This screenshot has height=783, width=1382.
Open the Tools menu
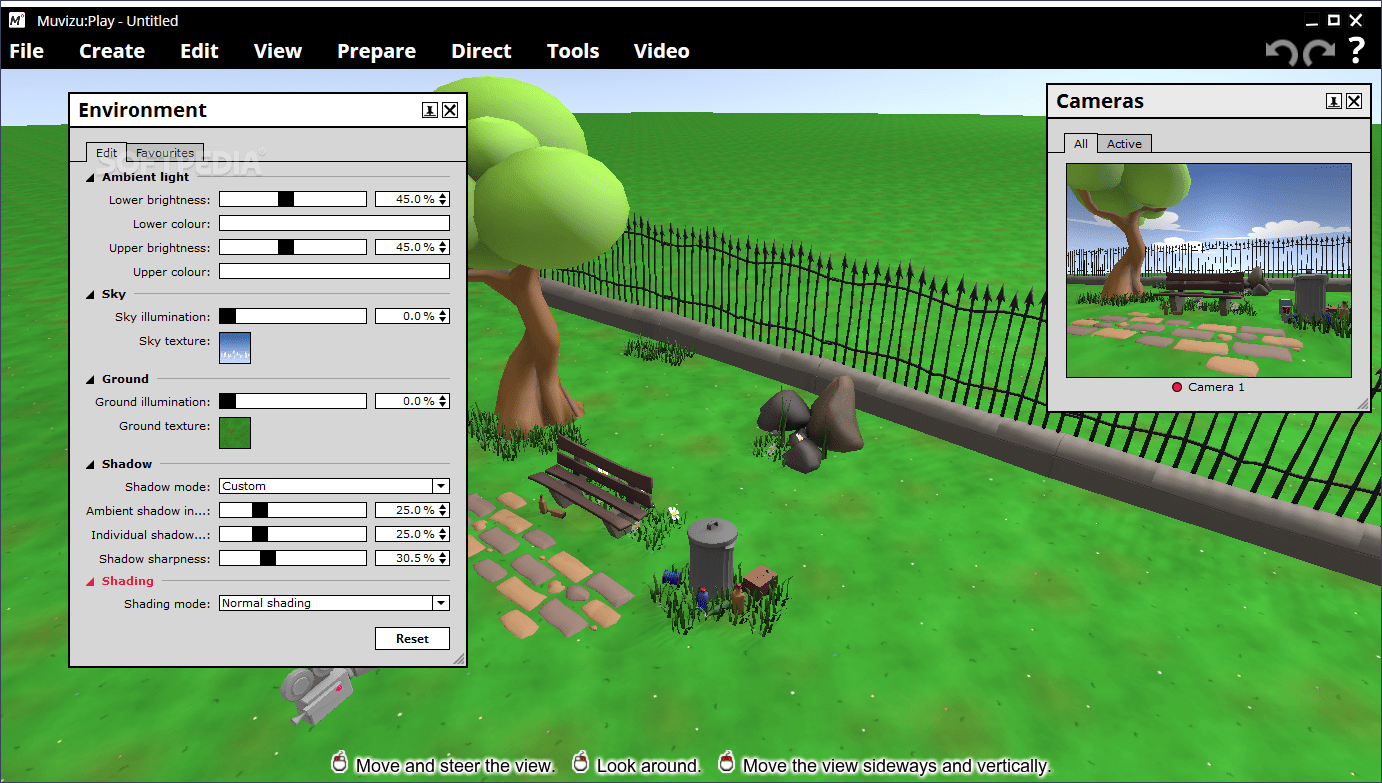click(x=573, y=51)
